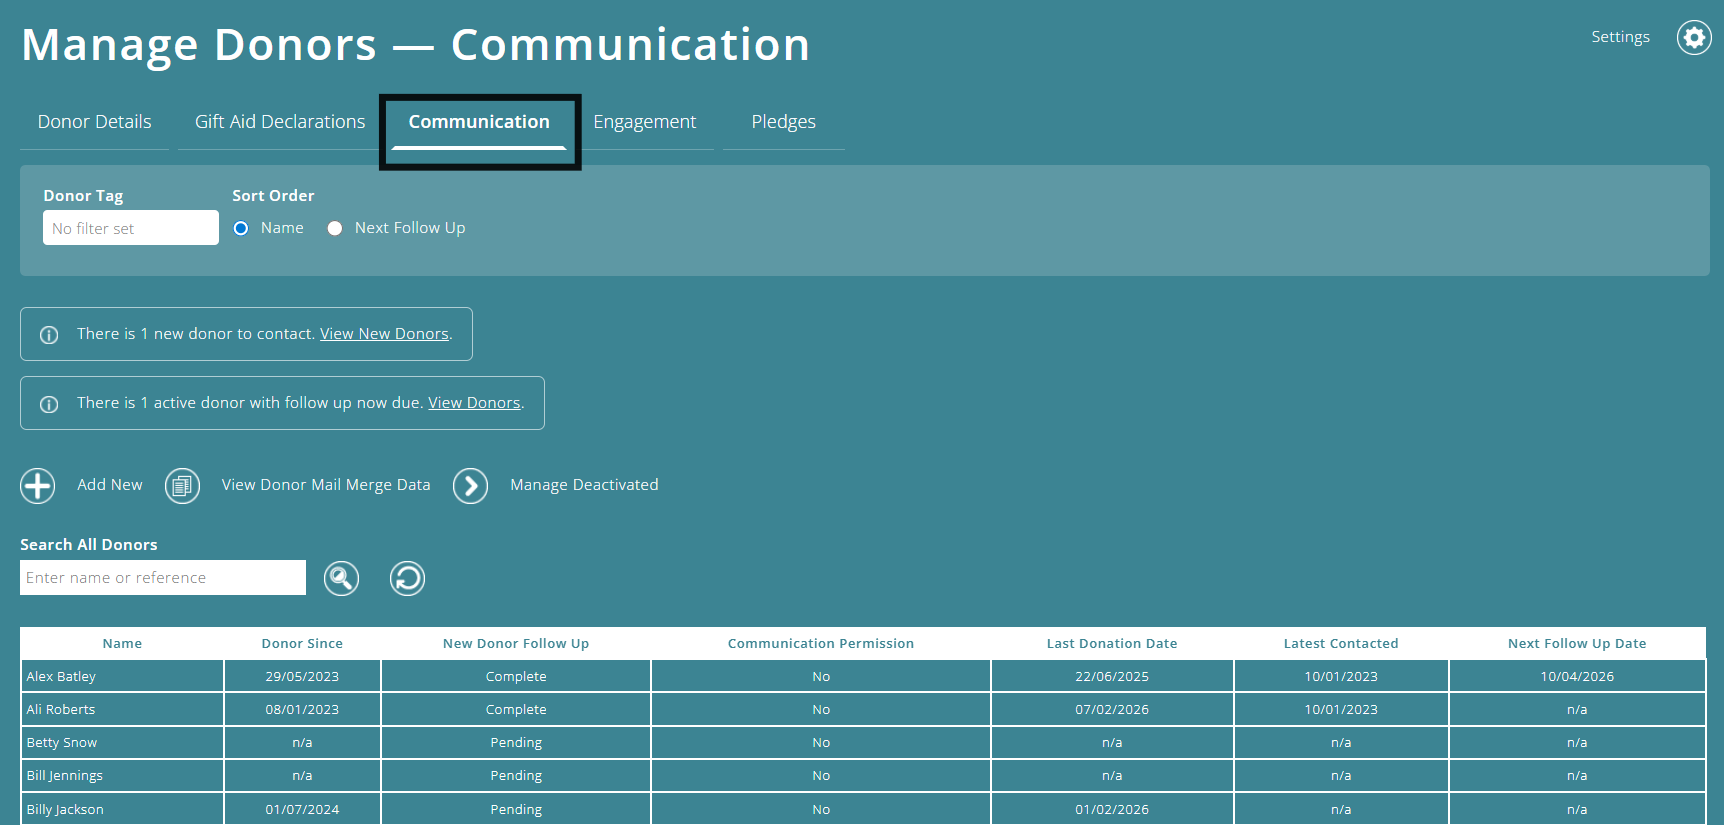
Task: Click the 29/05/2023 donor since cell
Action: pyautogui.click(x=302, y=677)
